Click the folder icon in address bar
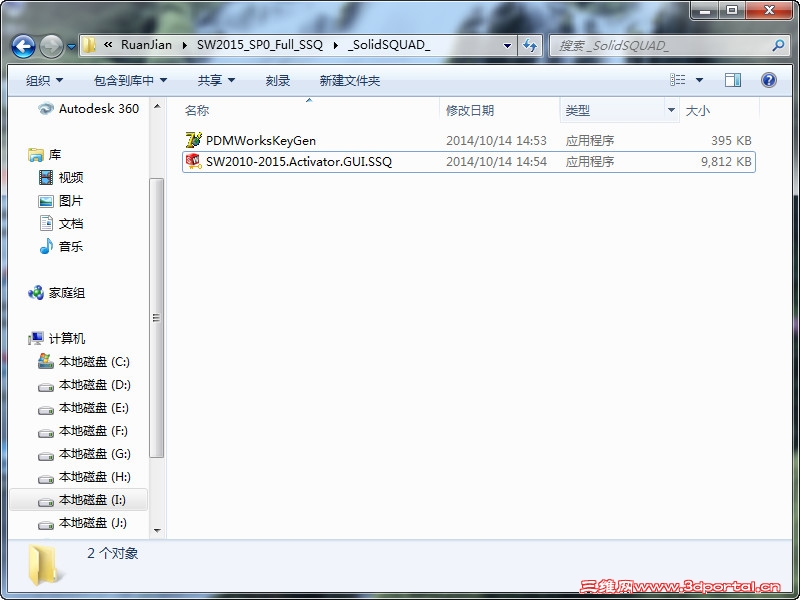The height and width of the screenshot is (600, 800). 89,45
